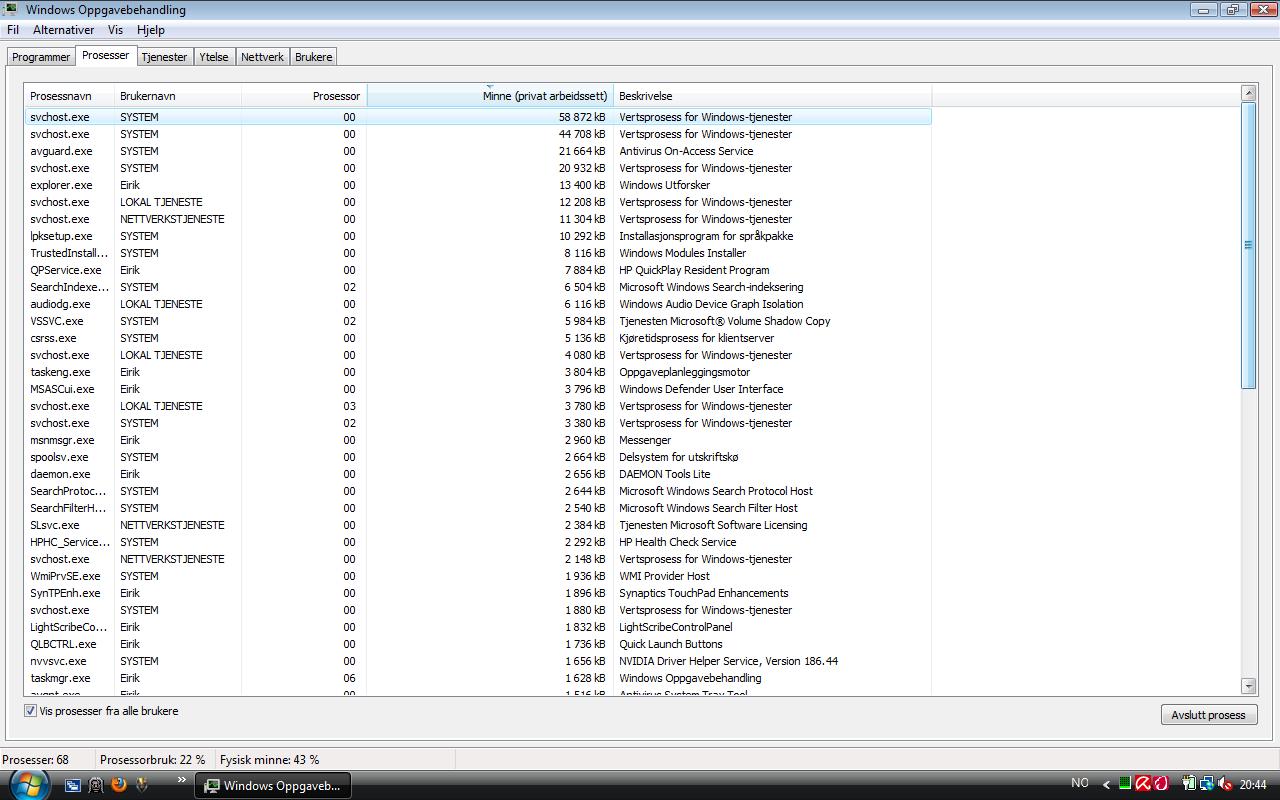Open the Fil menu
The height and width of the screenshot is (800, 1280).
click(13, 30)
